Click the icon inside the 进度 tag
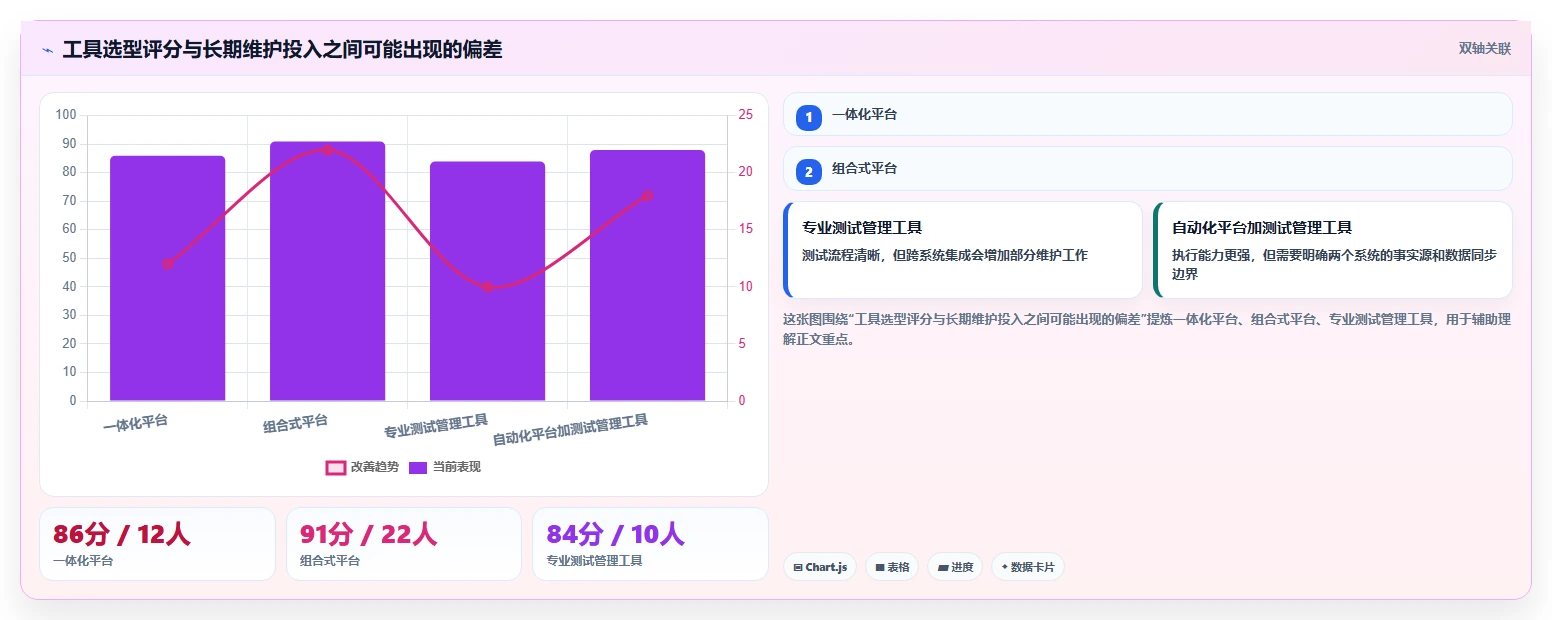The height and width of the screenshot is (620, 1552). 943,568
